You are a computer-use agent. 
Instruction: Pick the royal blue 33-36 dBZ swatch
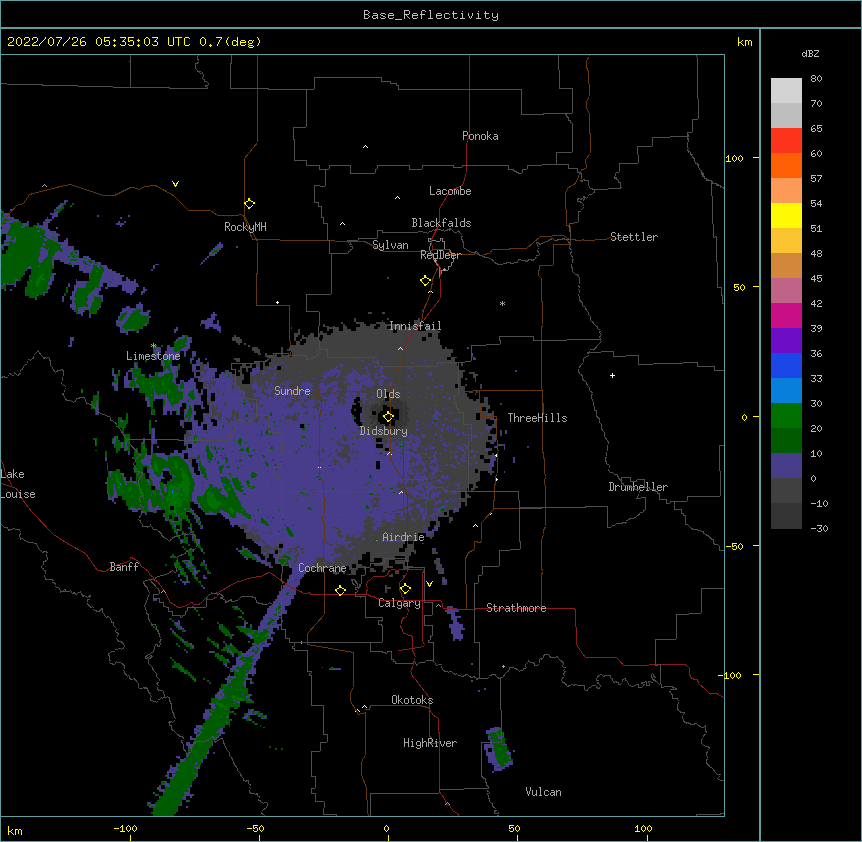[x=786, y=365]
